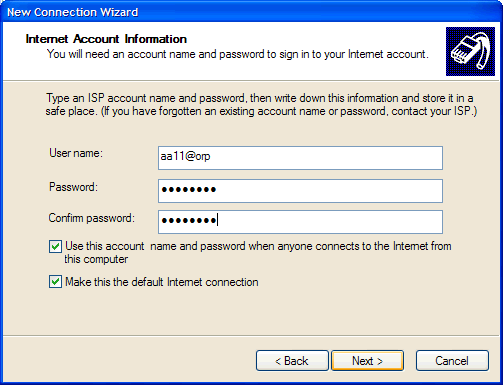Uncheck the 'Use this account name' checkbox box
Viewport: 503px width, 385px height.
pos(55,247)
